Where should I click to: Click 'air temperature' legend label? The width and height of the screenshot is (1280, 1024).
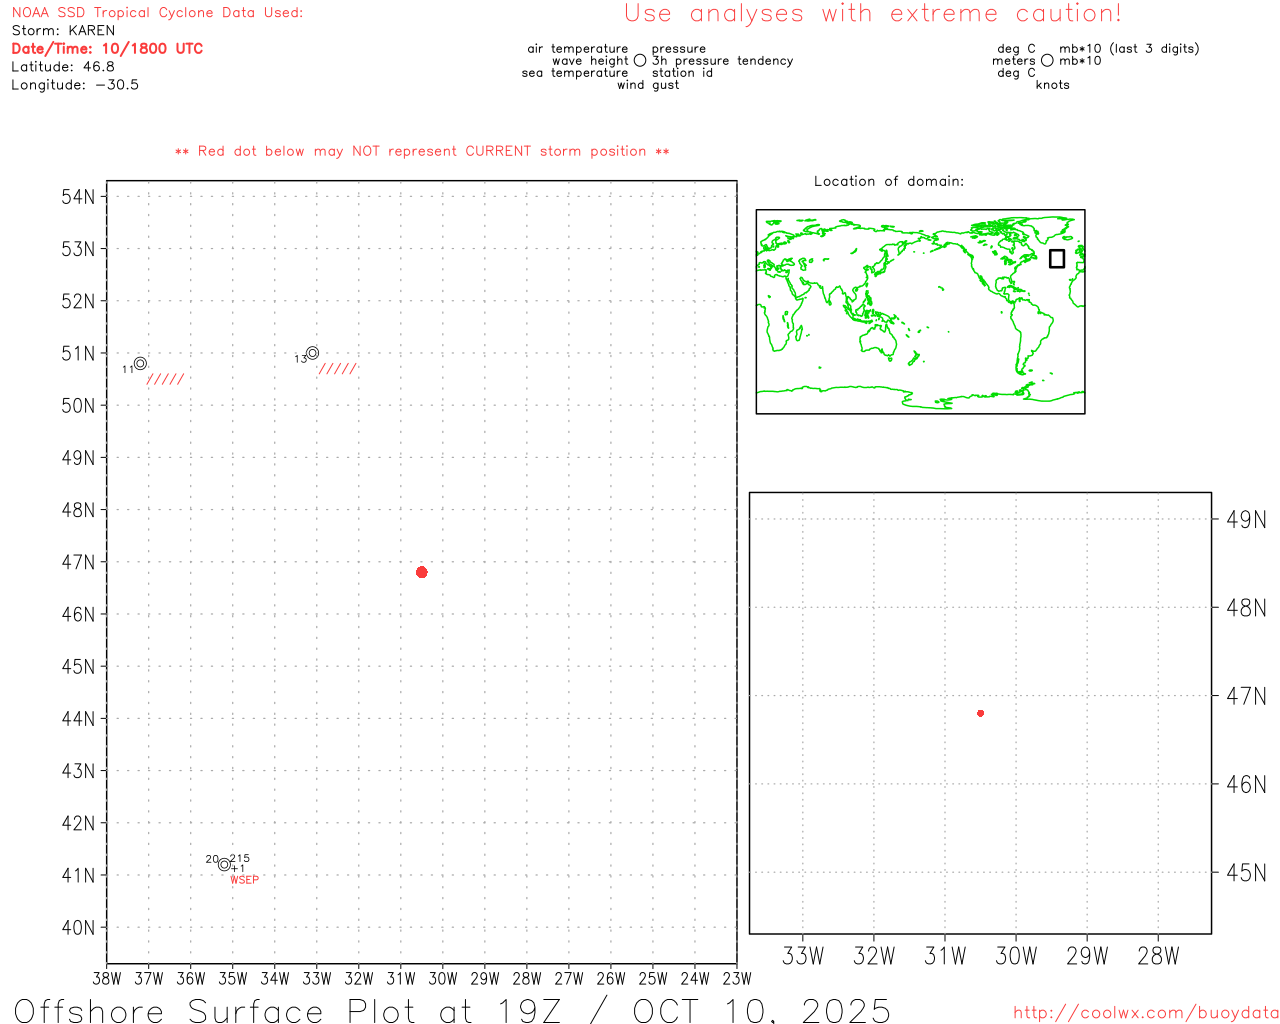(578, 49)
